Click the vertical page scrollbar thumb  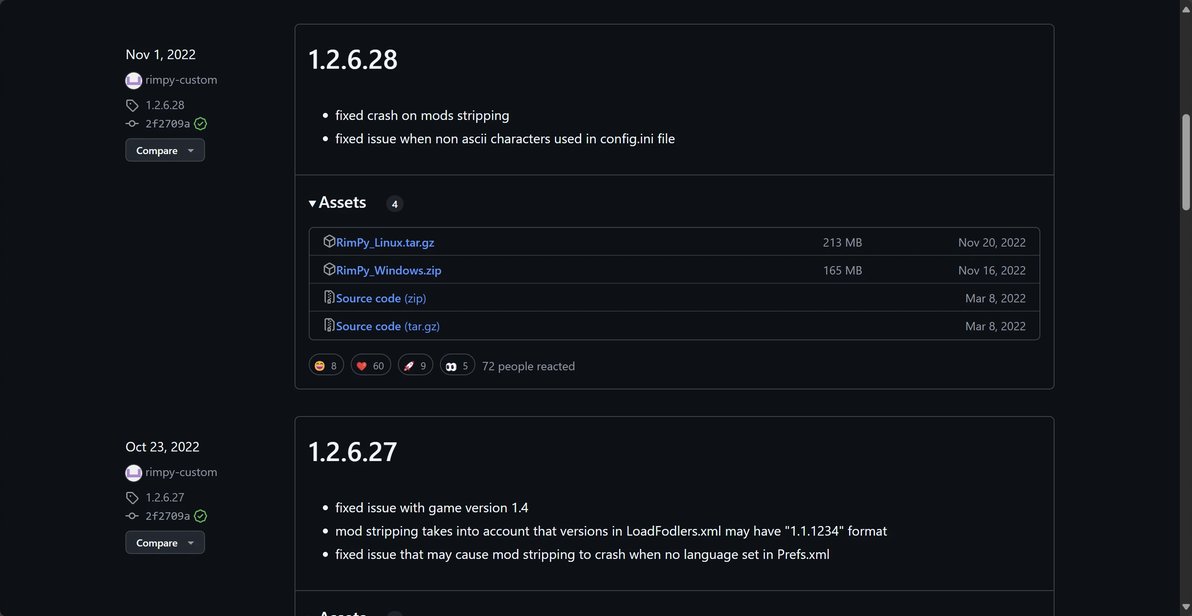pyautogui.click(x=1186, y=160)
